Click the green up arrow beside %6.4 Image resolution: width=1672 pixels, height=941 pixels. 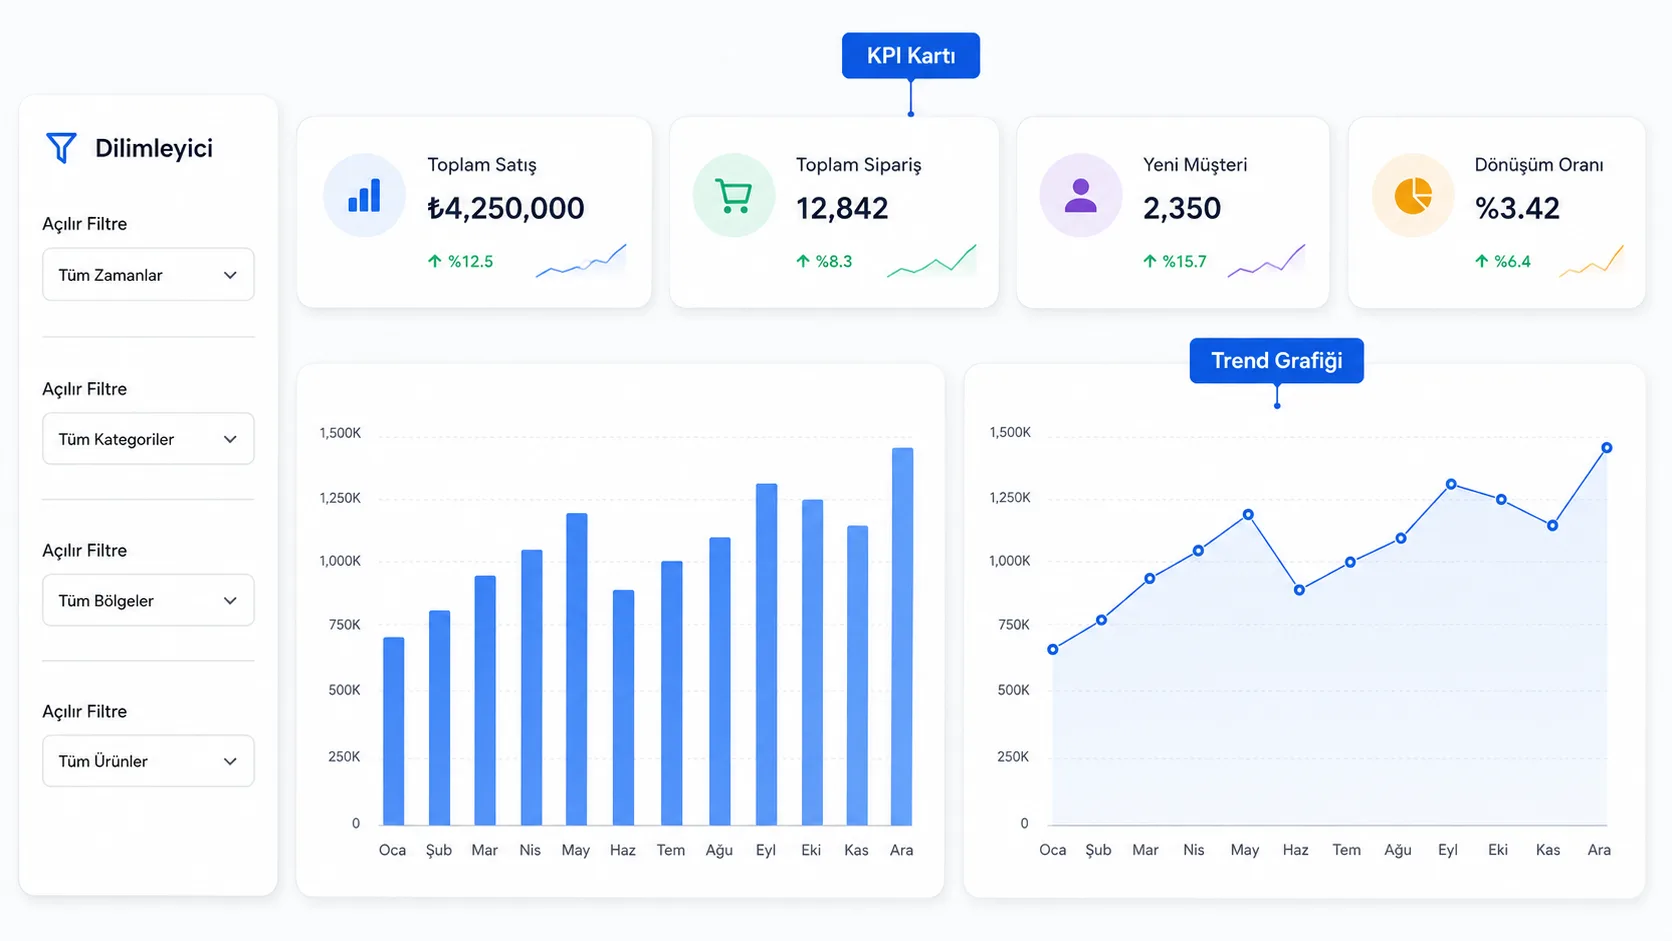(x=1481, y=261)
